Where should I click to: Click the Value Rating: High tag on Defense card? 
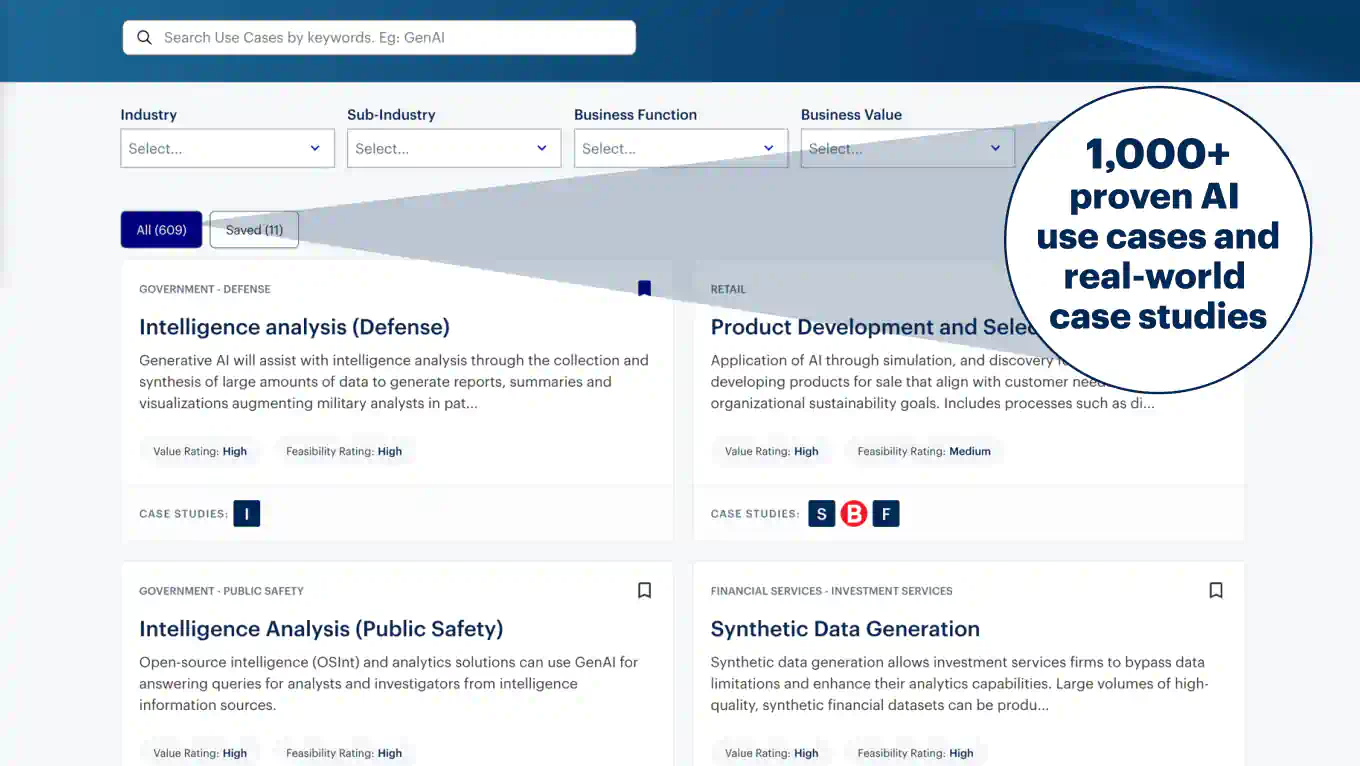pos(200,450)
